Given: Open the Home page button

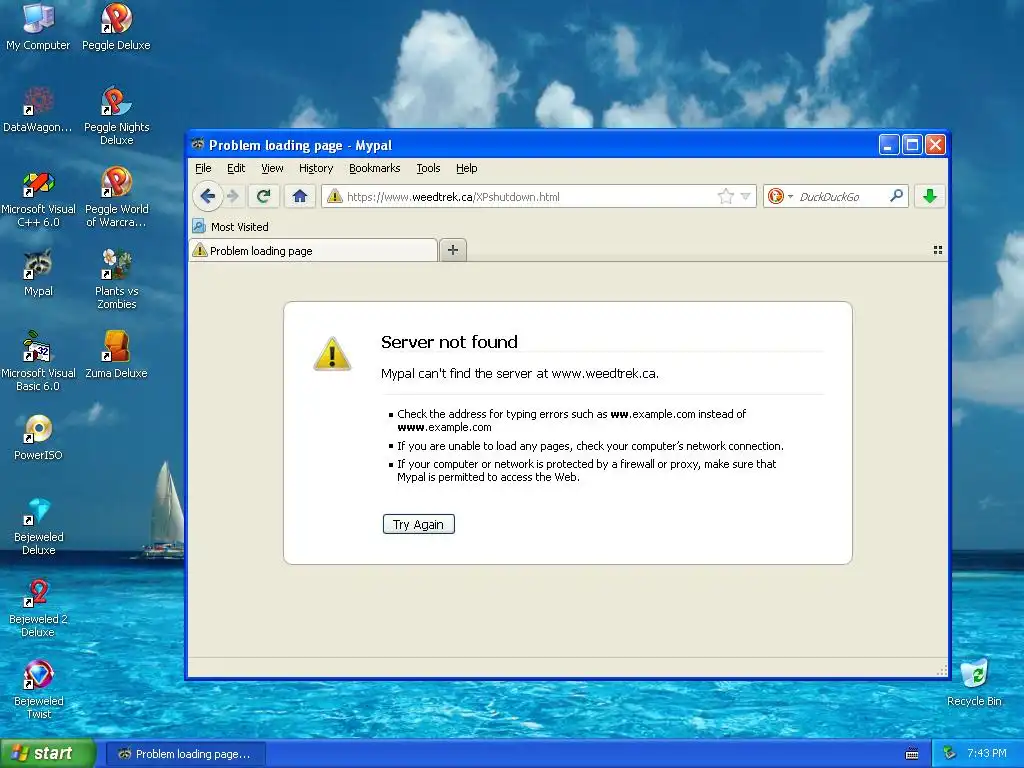Looking at the screenshot, I should pyautogui.click(x=300, y=196).
